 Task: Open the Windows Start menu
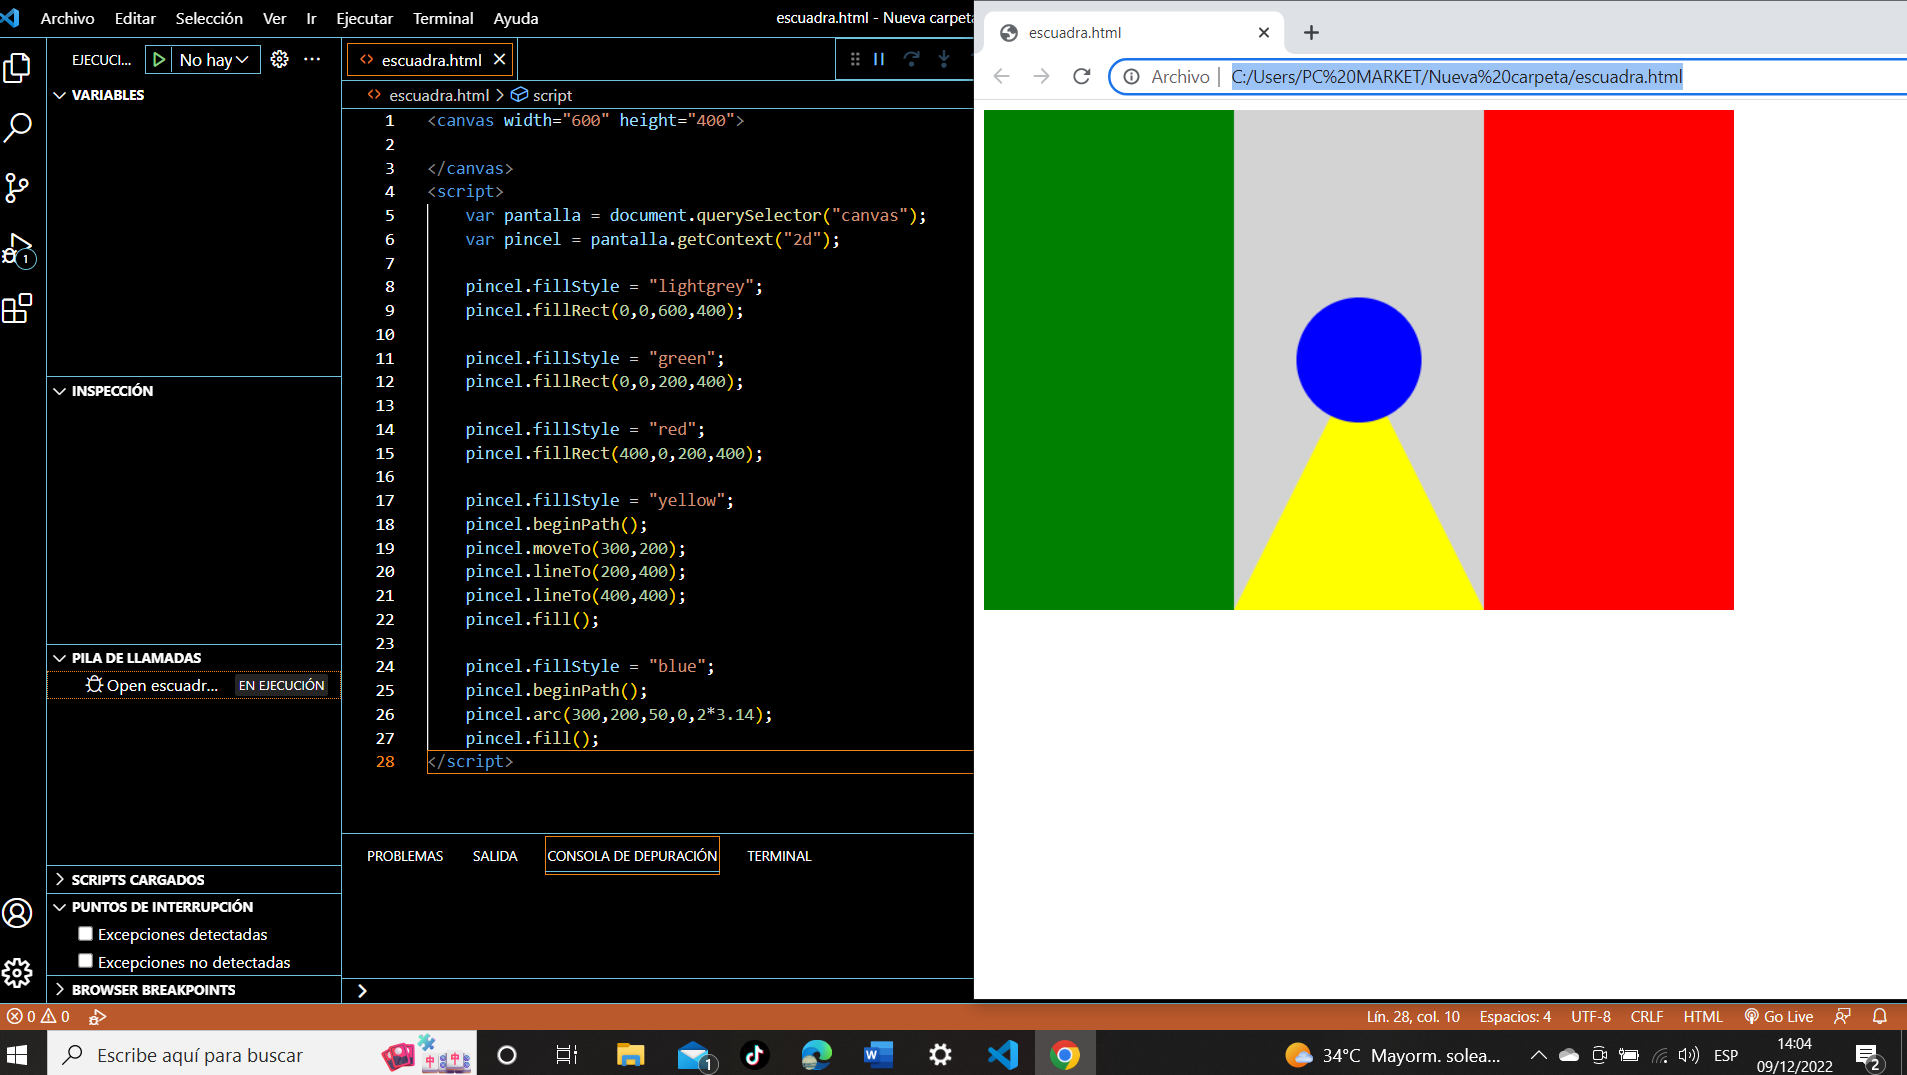(x=18, y=1055)
